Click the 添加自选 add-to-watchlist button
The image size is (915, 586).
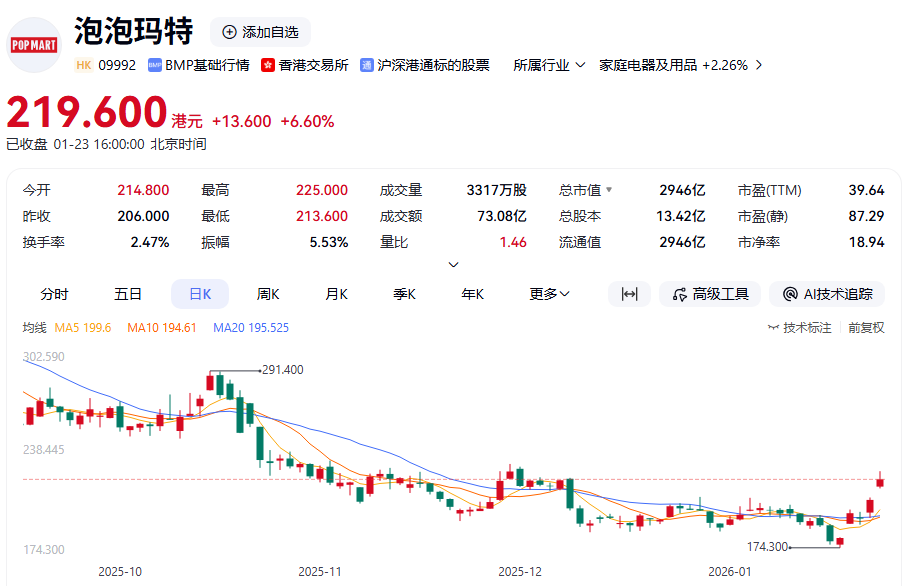[260, 31]
